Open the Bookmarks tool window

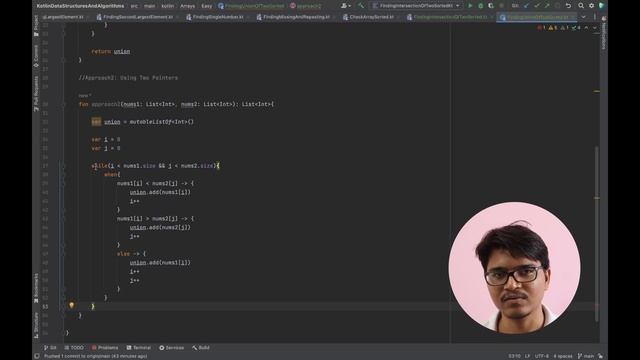[x=36, y=288]
